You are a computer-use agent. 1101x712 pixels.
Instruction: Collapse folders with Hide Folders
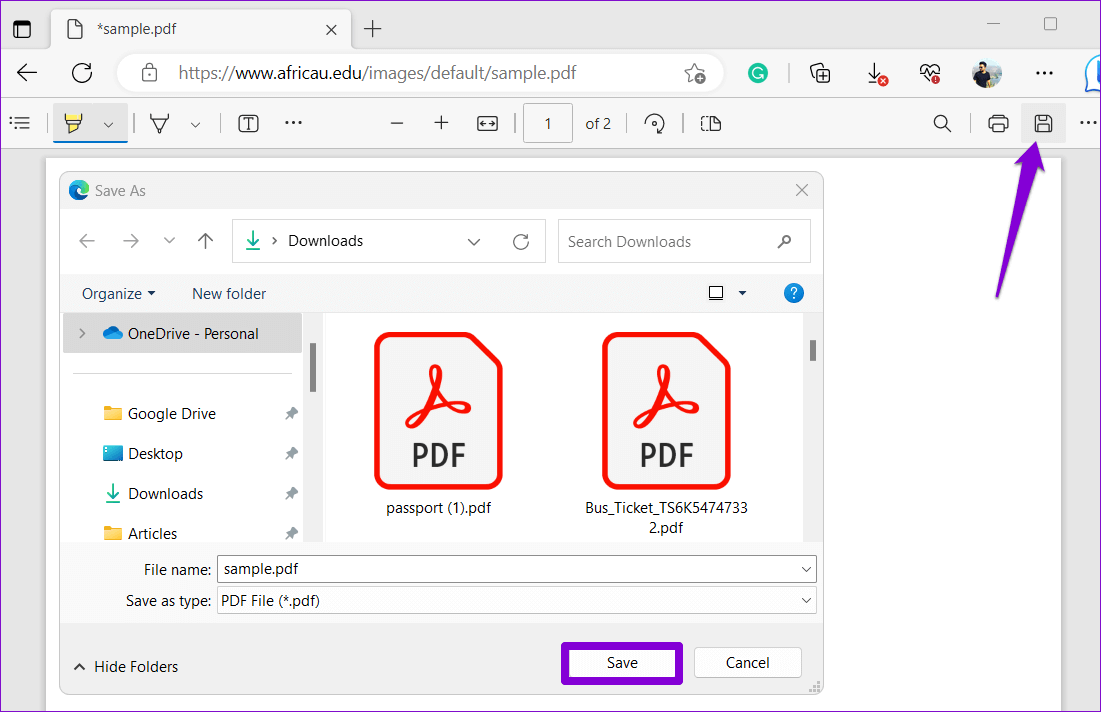[x=124, y=666]
